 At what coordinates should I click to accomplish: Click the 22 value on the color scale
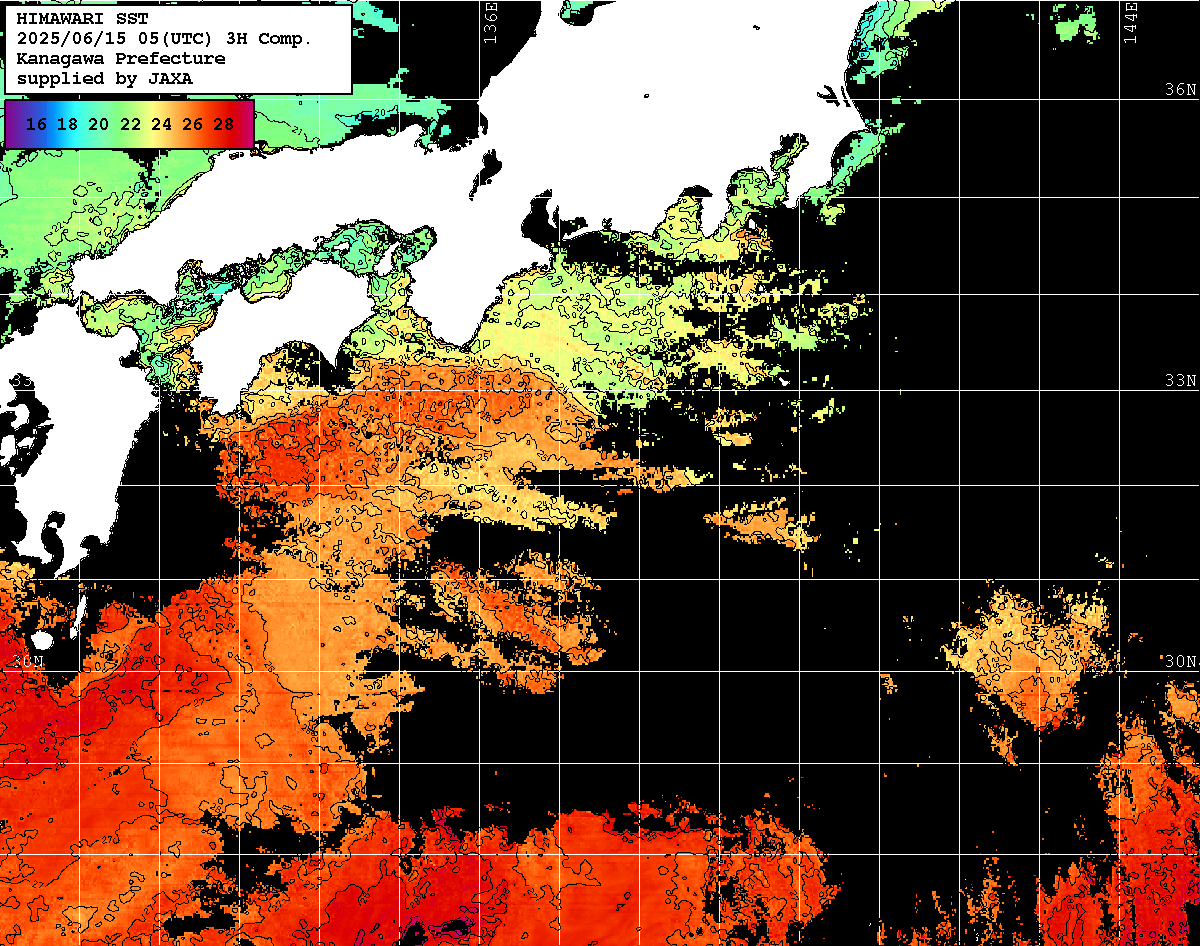[130, 124]
